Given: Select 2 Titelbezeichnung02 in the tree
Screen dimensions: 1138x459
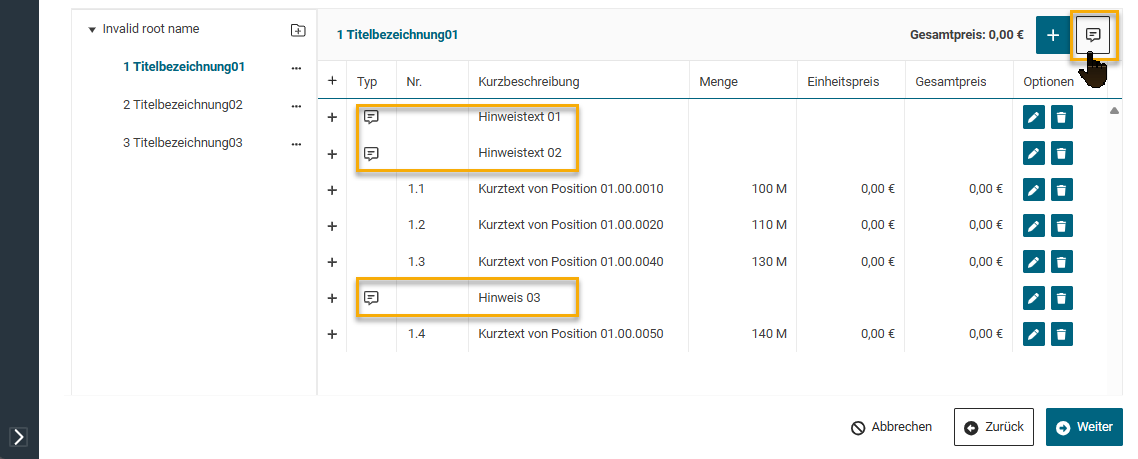Looking at the screenshot, I should (183, 105).
